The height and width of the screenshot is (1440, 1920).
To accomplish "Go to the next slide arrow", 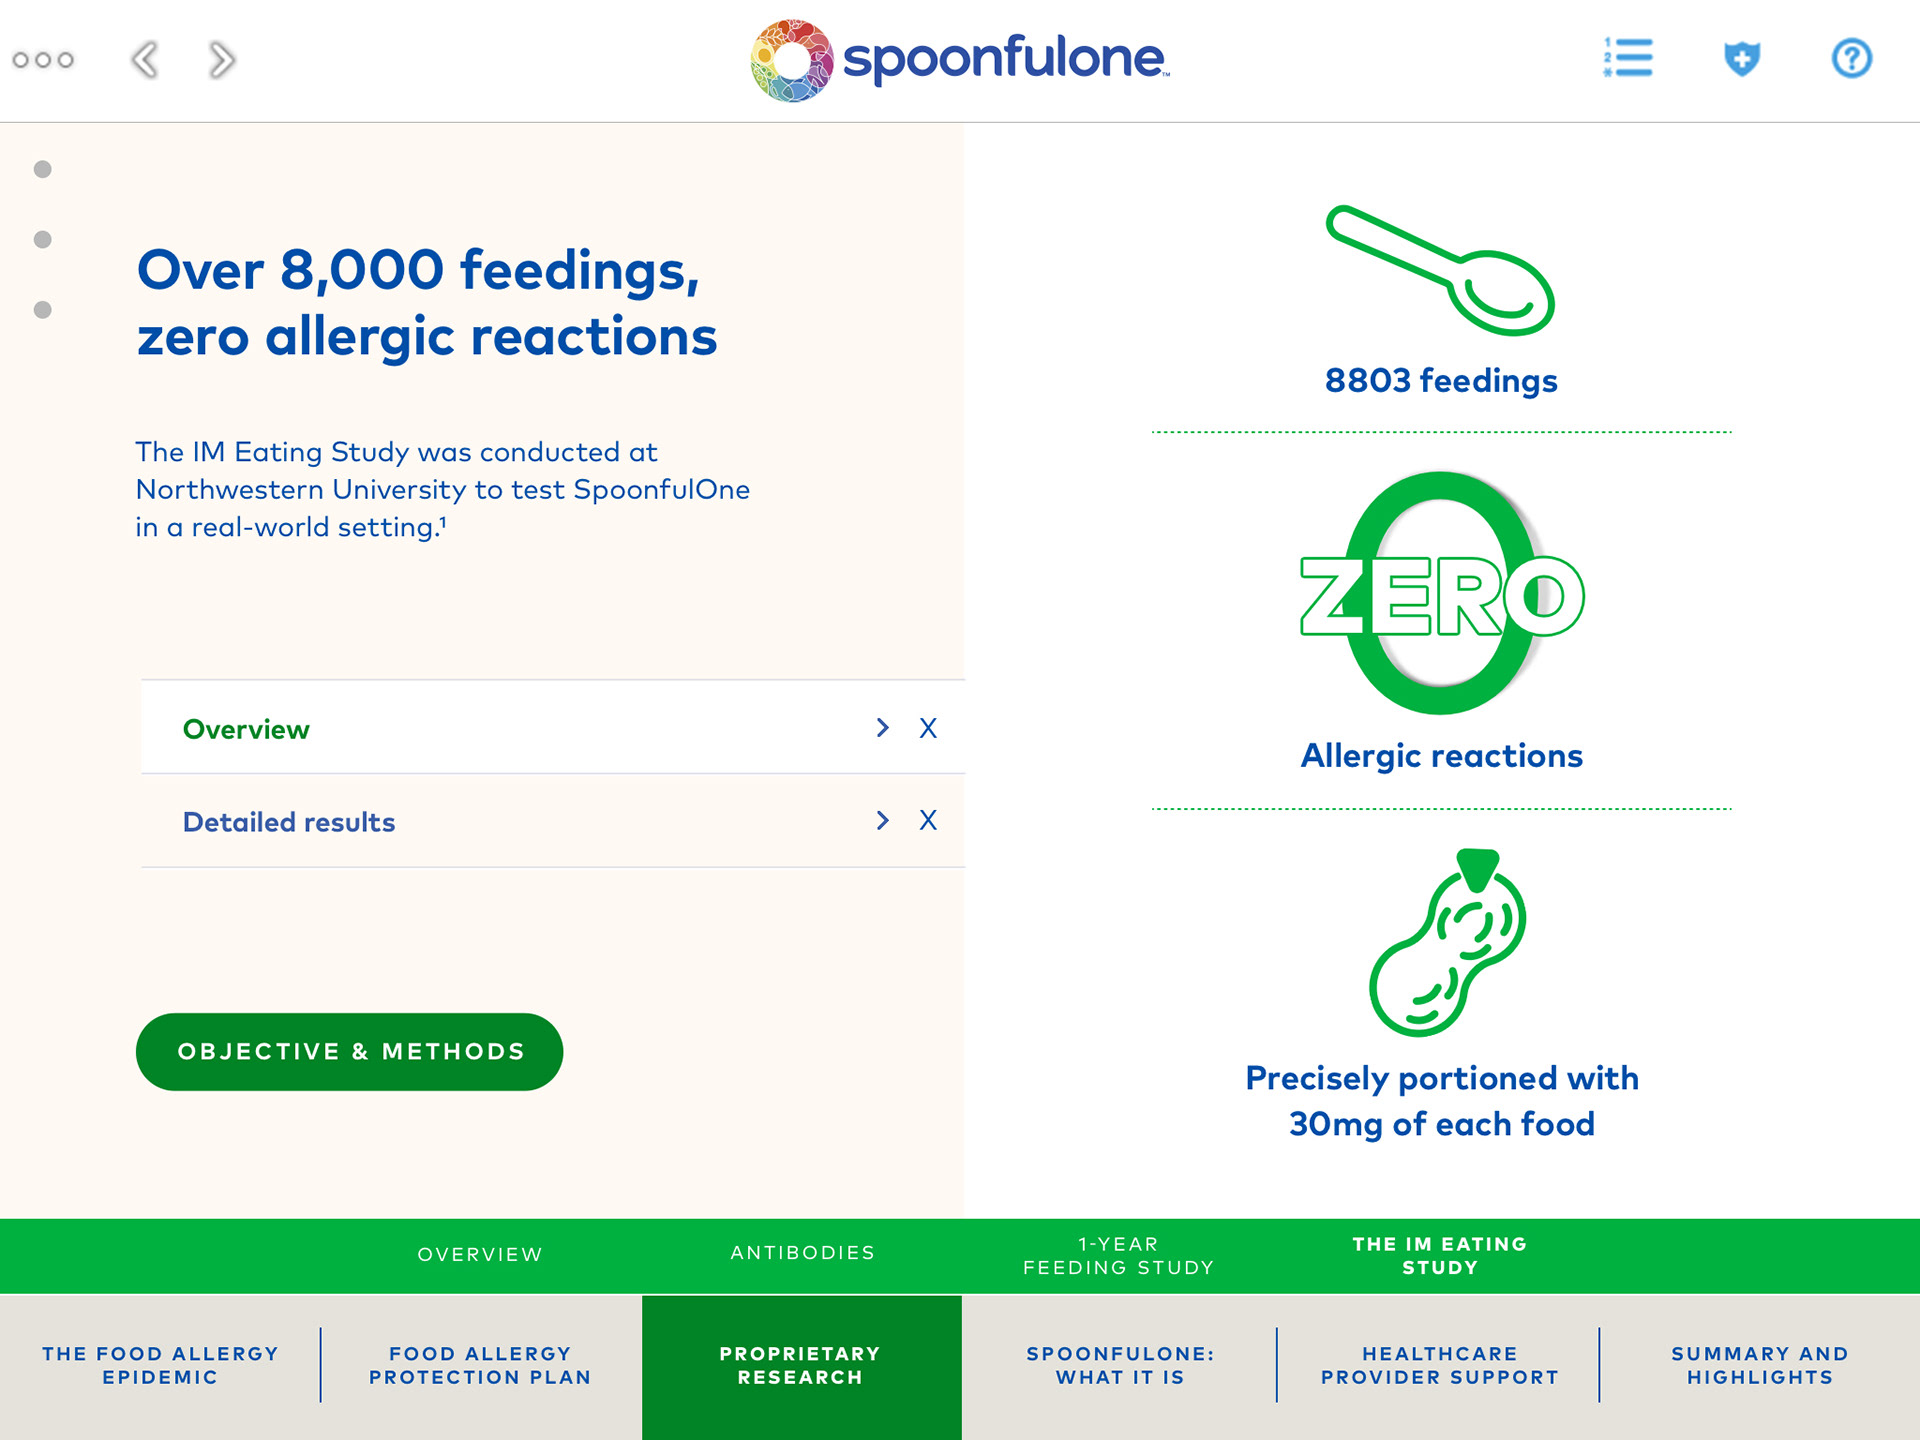I will coord(221,60).
